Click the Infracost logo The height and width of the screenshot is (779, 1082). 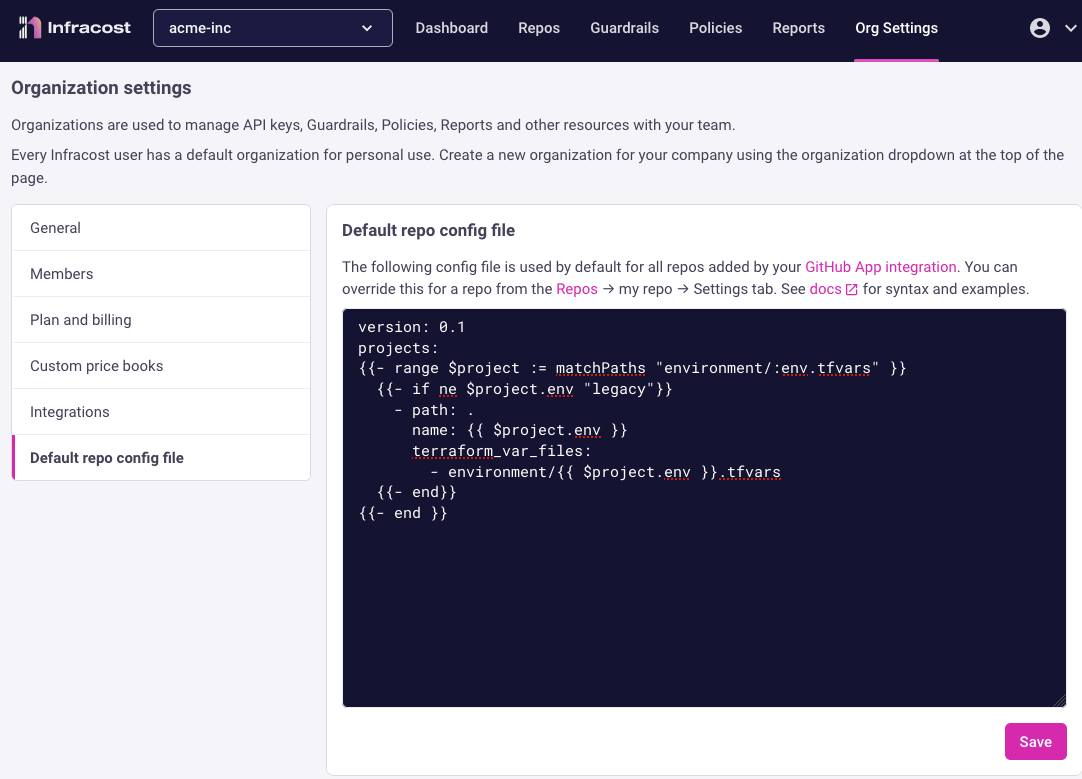(75, 28)
